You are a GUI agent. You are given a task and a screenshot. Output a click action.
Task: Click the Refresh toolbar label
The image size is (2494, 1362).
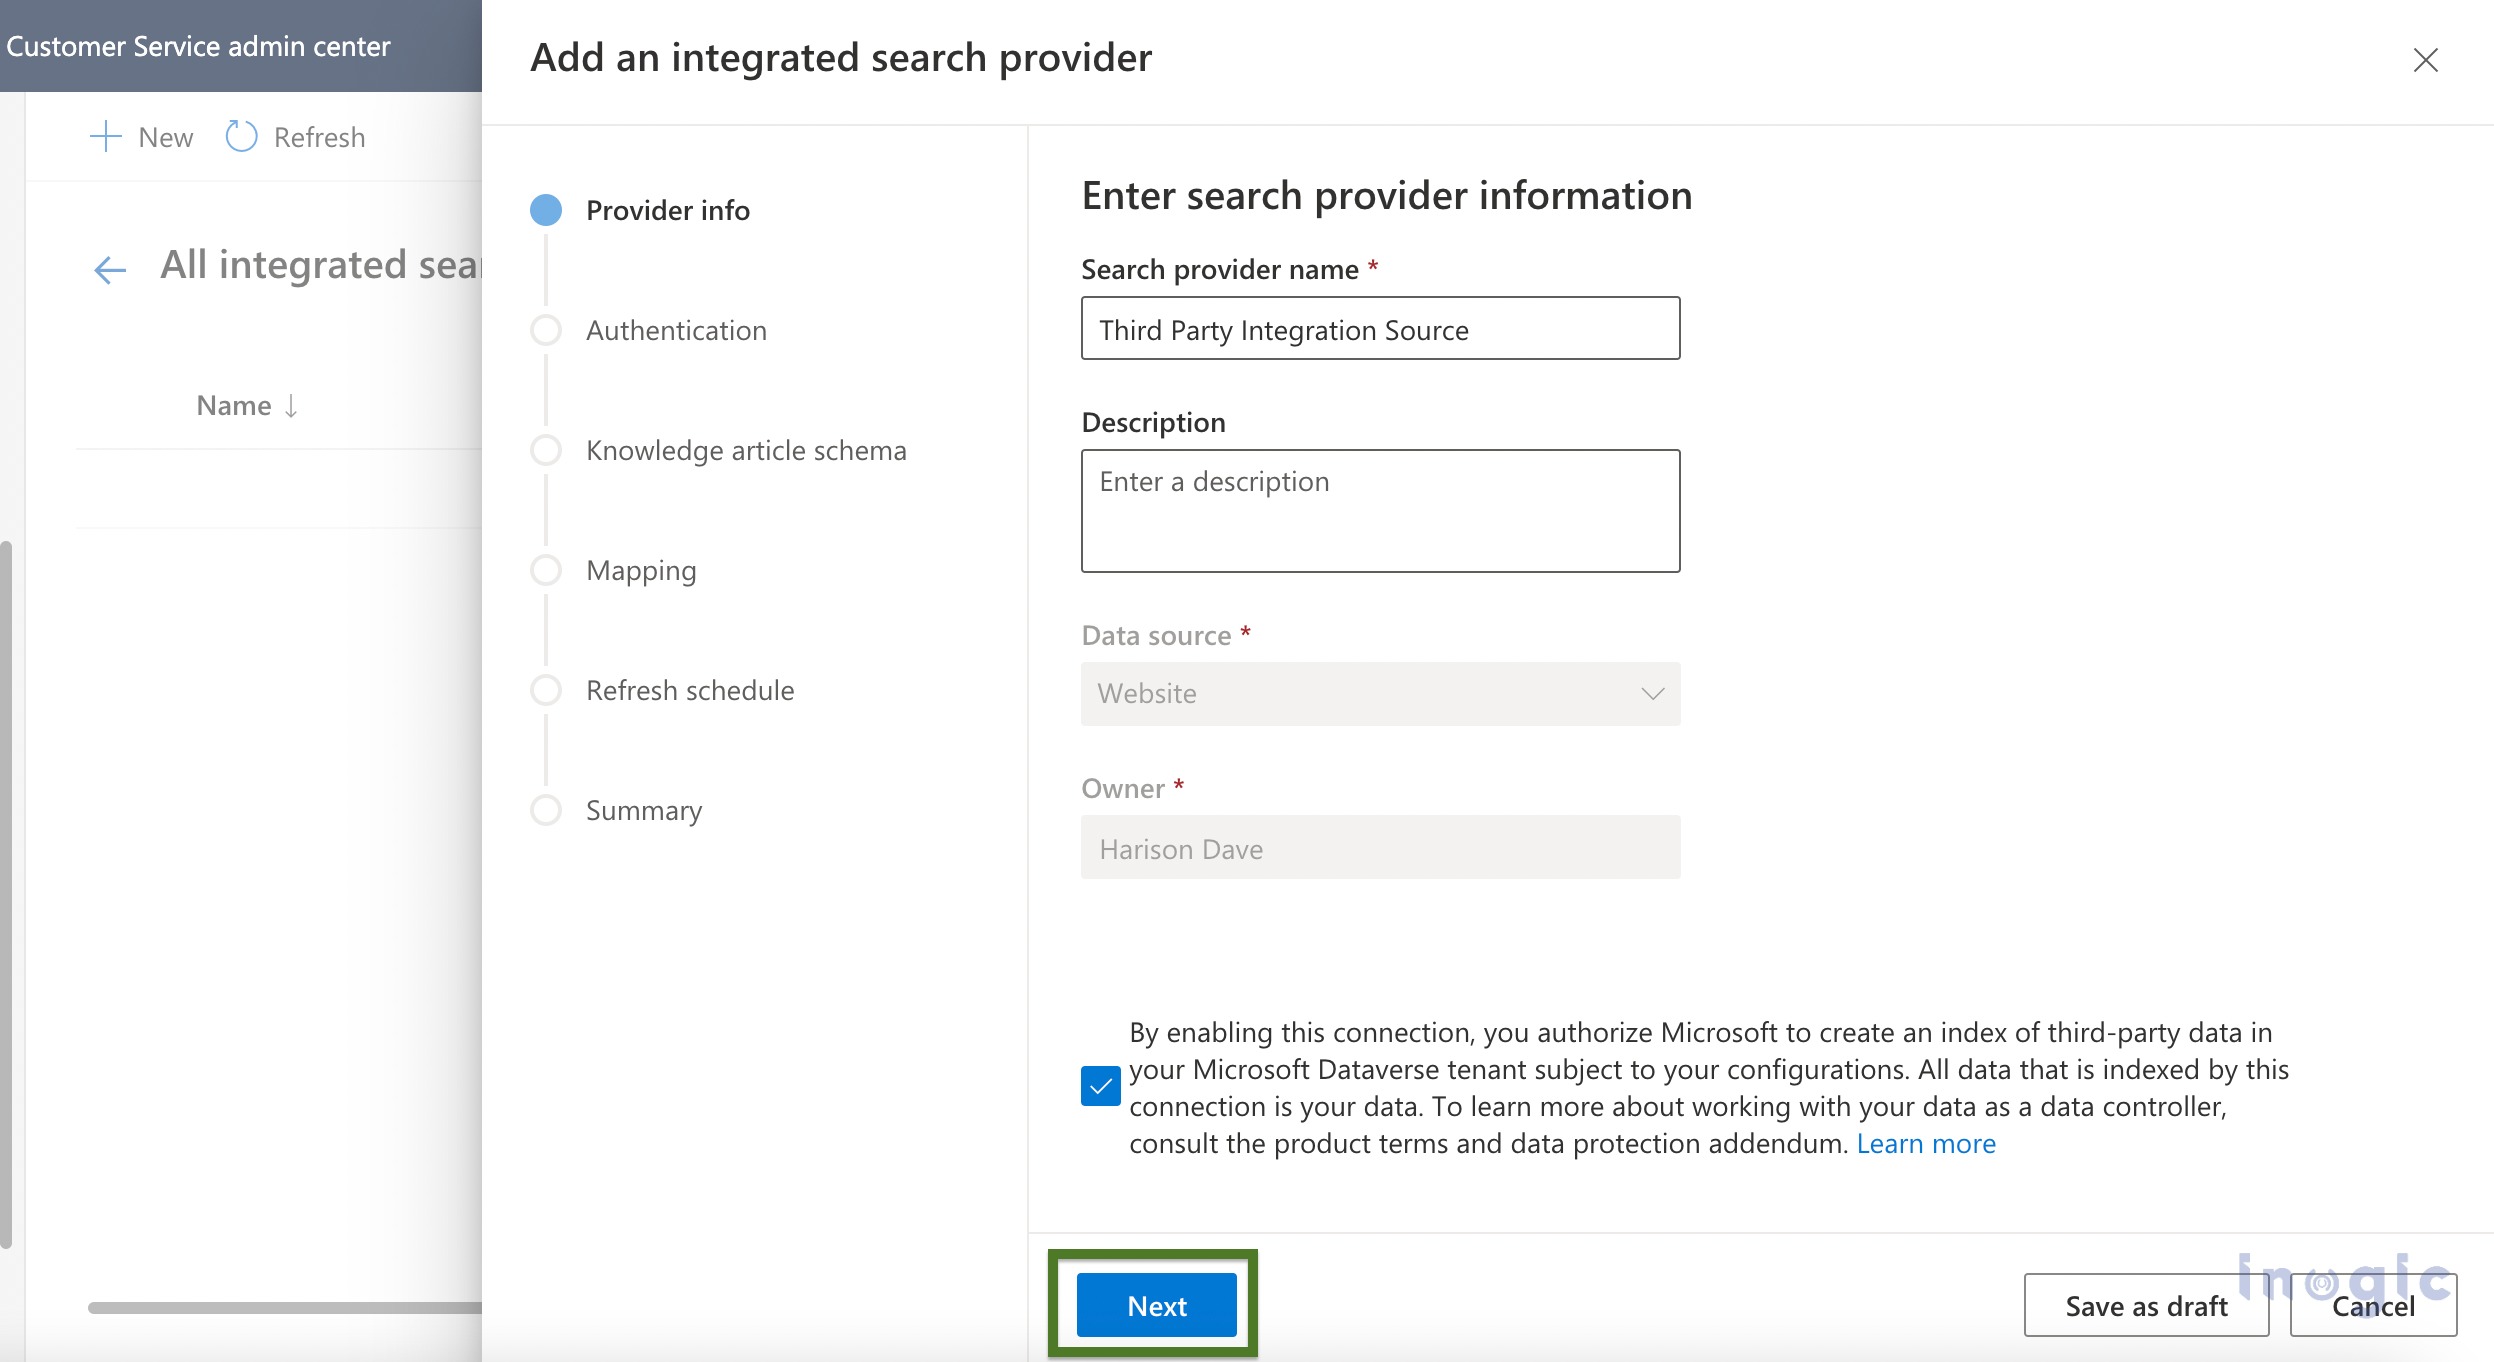[x=319, y=137]
